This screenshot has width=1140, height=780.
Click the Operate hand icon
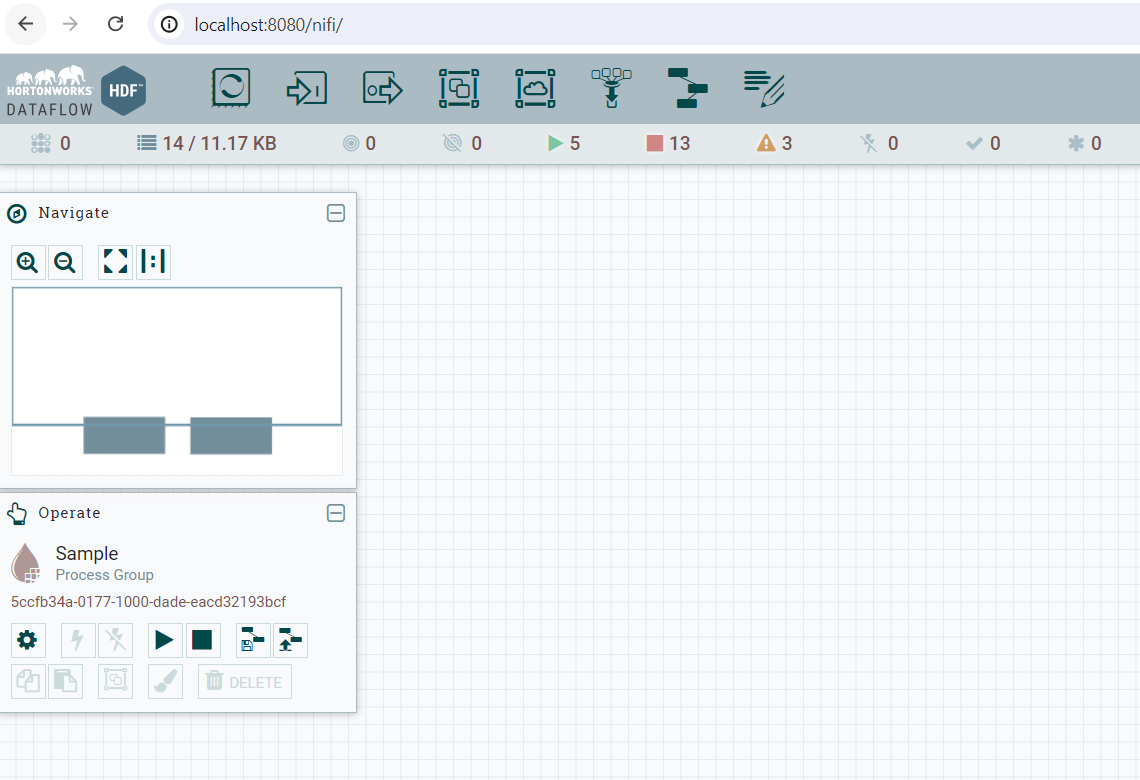click(x=17, y=514)
